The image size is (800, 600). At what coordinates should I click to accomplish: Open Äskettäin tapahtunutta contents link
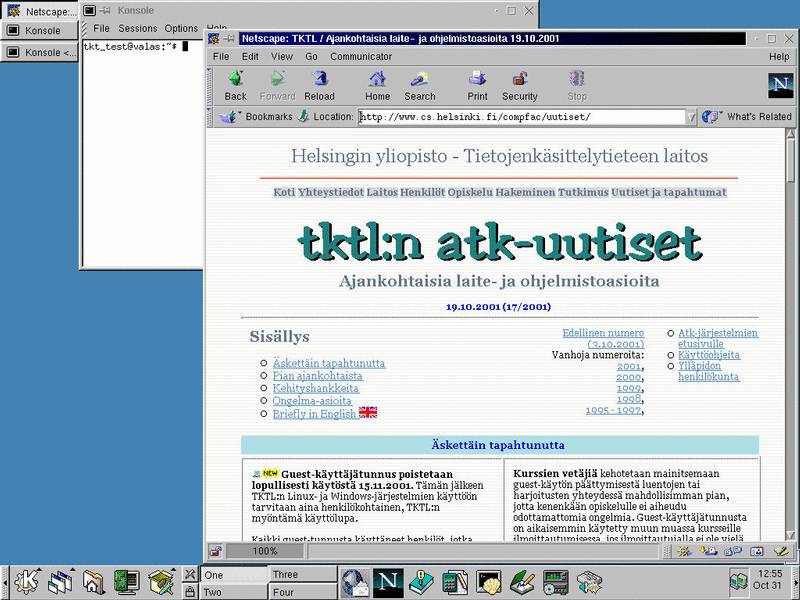[329, 363]
